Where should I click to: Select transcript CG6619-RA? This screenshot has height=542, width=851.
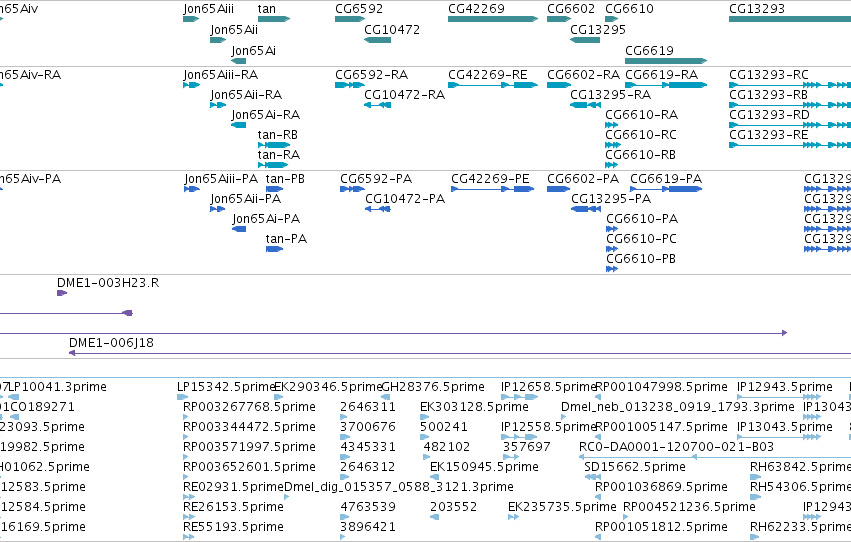[x=662, y=74]
